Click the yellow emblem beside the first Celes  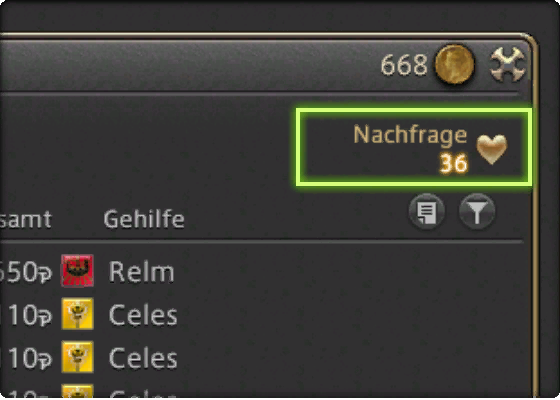[78, 314]
